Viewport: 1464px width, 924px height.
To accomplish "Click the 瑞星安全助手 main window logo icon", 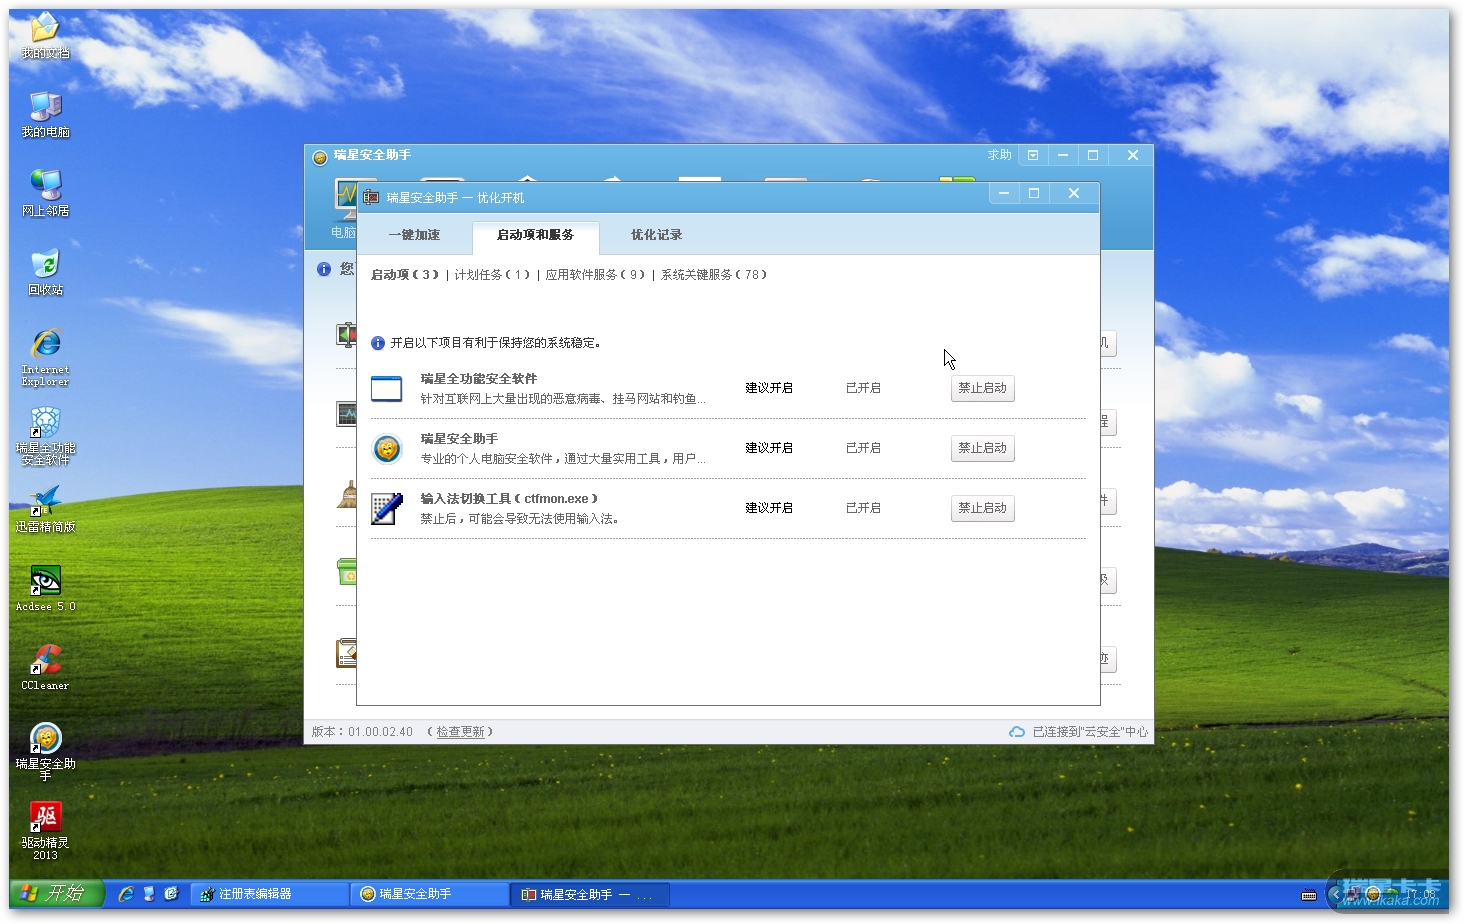I will [x=320, y=156].
